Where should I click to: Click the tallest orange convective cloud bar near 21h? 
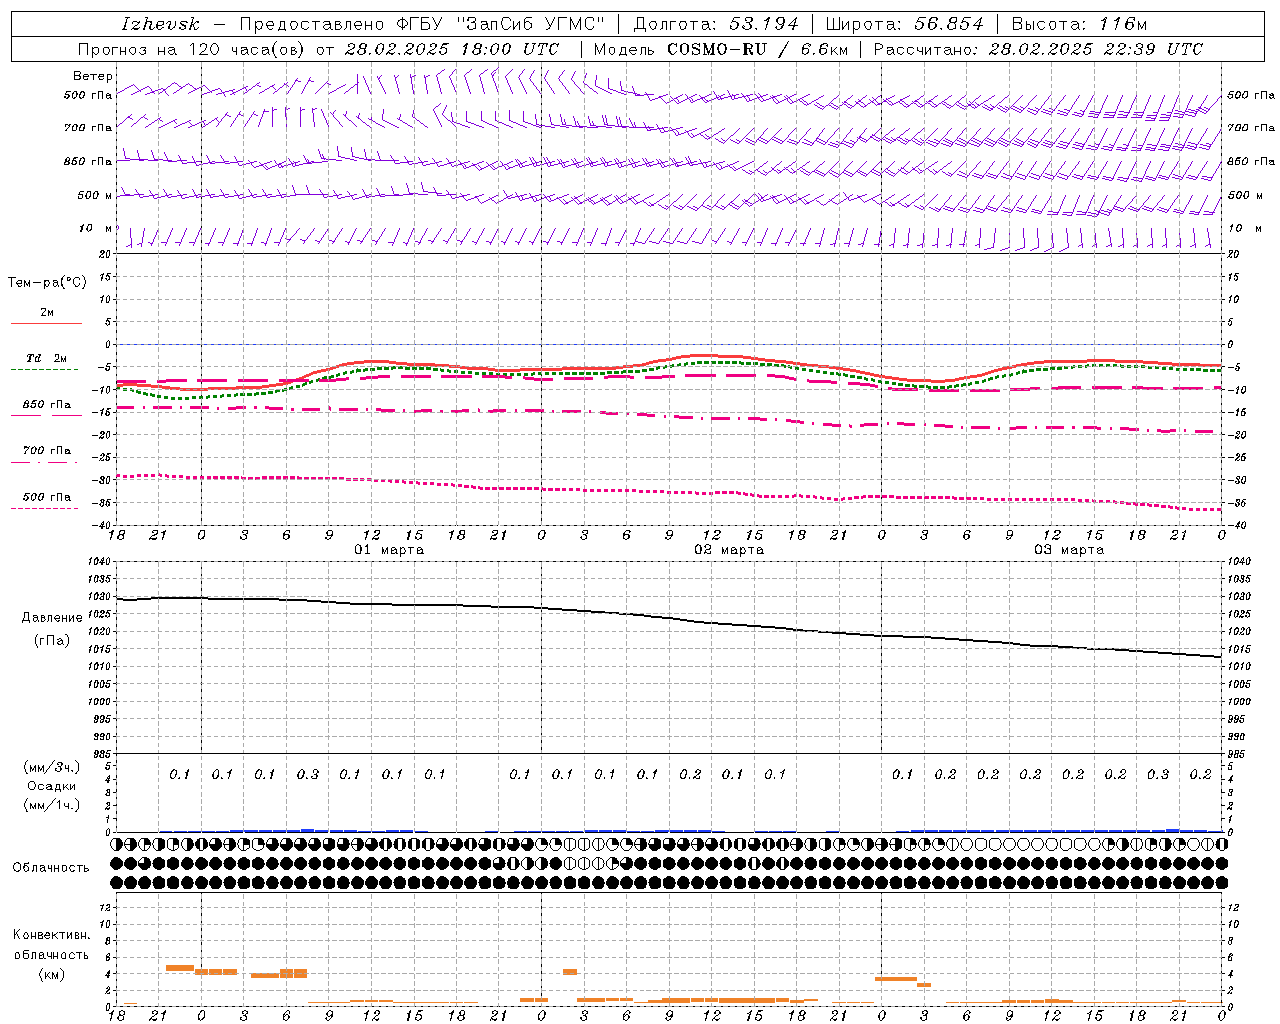[179, 967]
